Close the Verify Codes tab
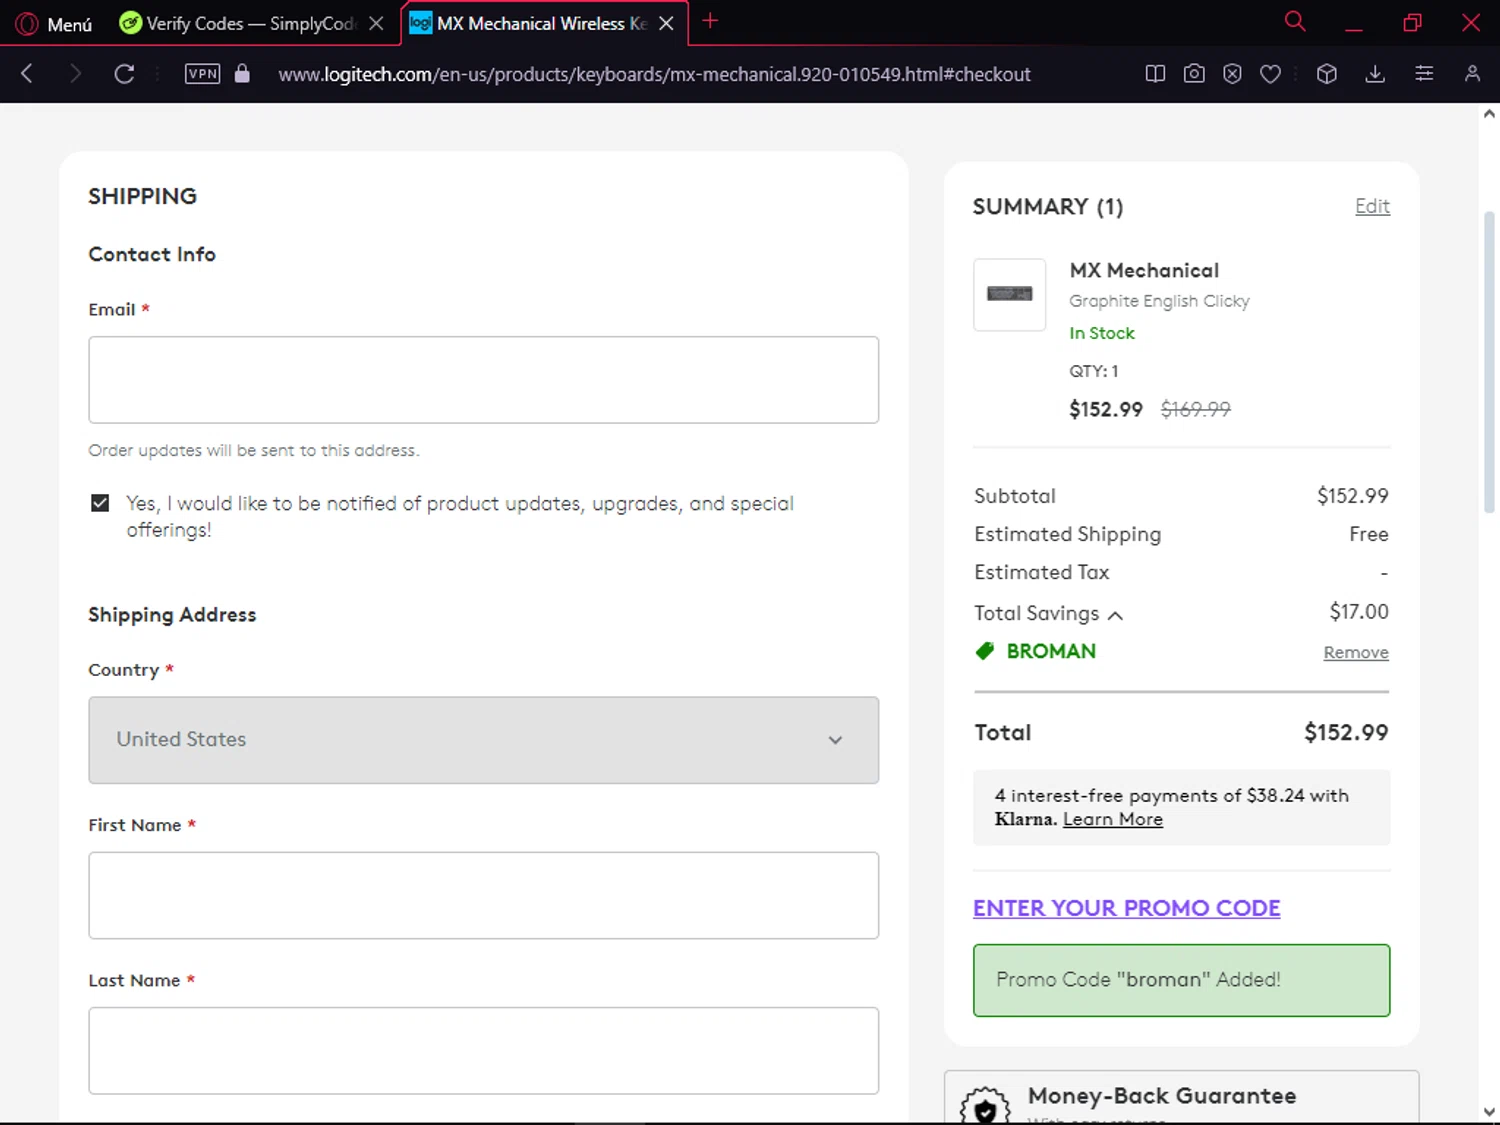This screenshot has height=1125, width=1500. (376, 23)
